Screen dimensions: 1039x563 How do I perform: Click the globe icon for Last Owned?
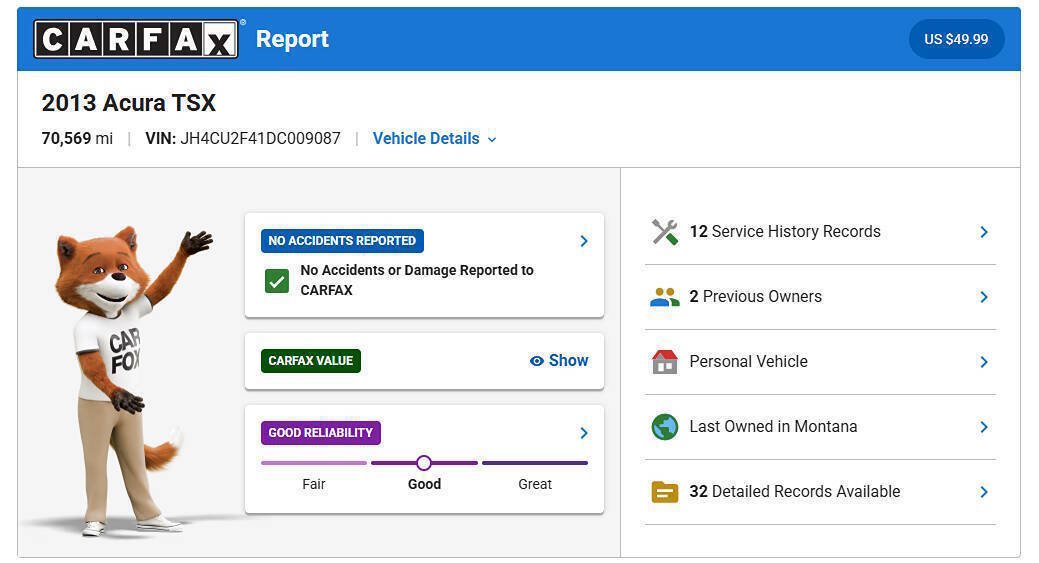[x=665, y=427]
